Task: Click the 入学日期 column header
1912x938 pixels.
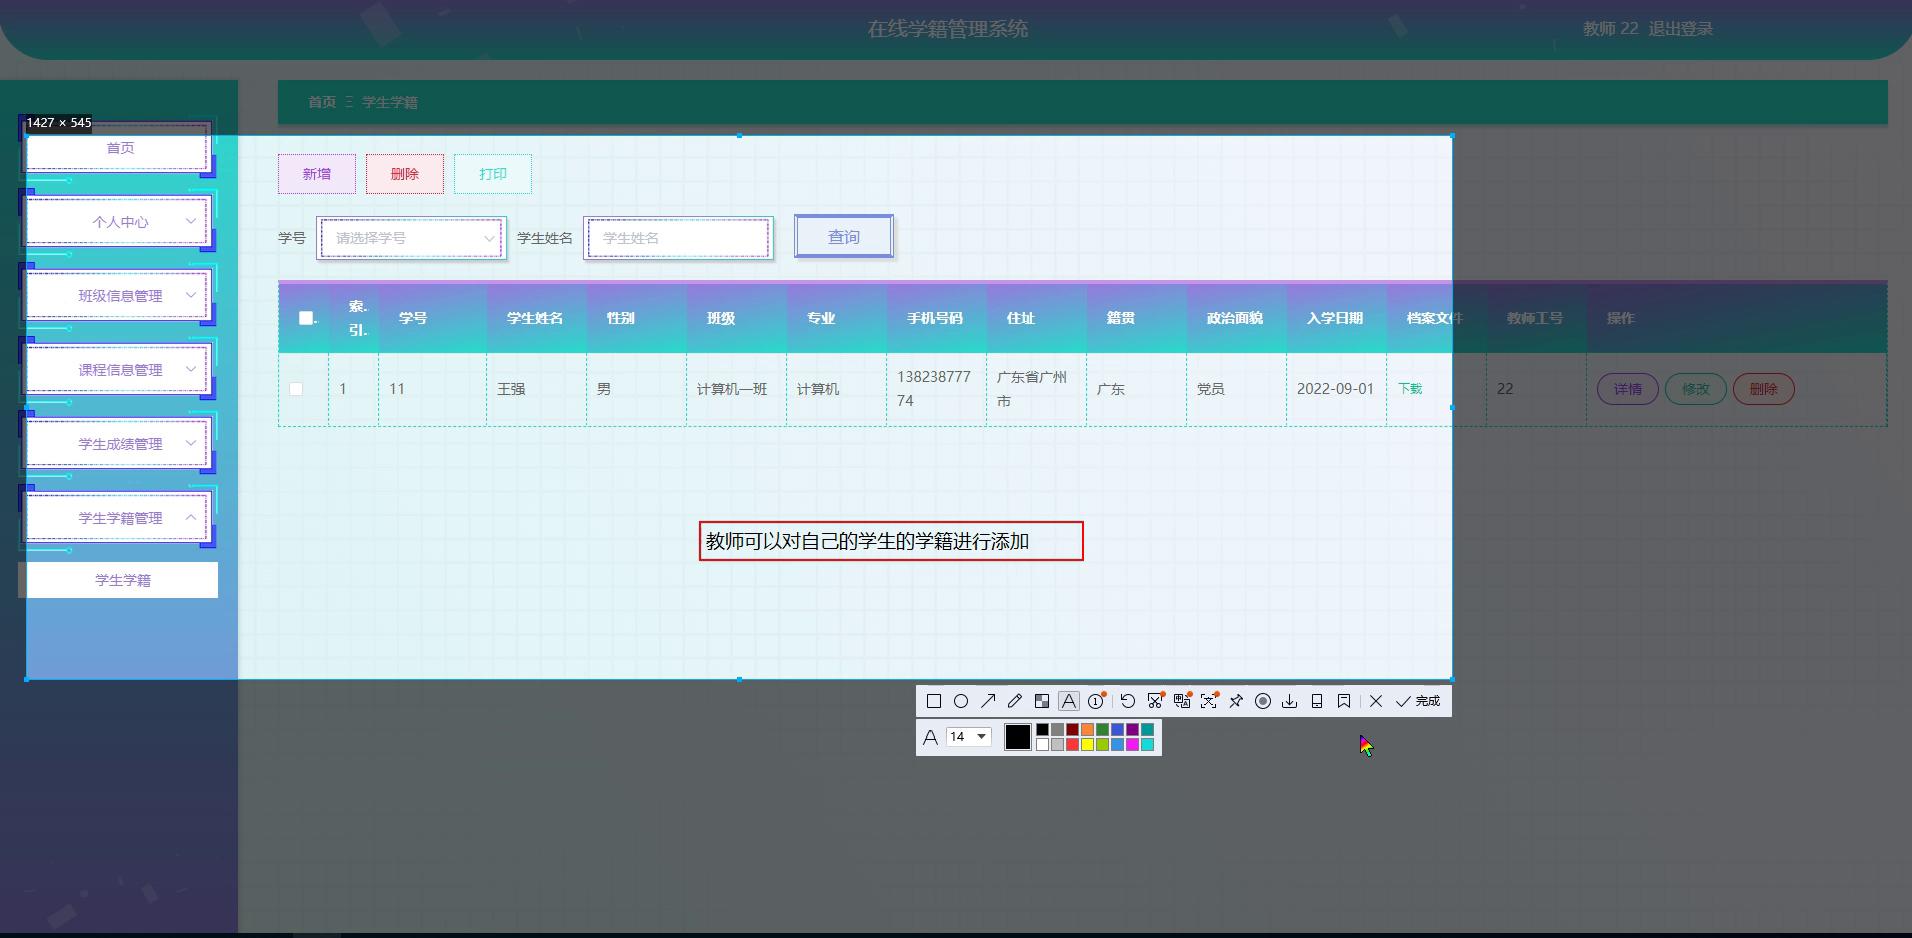Action: click(x=1335, y=318)
